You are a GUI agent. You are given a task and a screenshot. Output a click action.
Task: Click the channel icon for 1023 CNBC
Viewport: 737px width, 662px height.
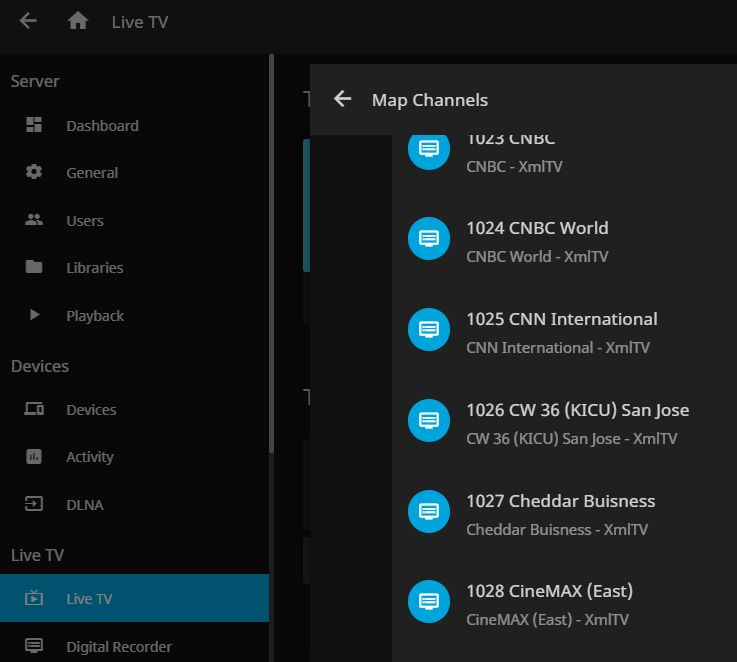(x=429, y=149)
